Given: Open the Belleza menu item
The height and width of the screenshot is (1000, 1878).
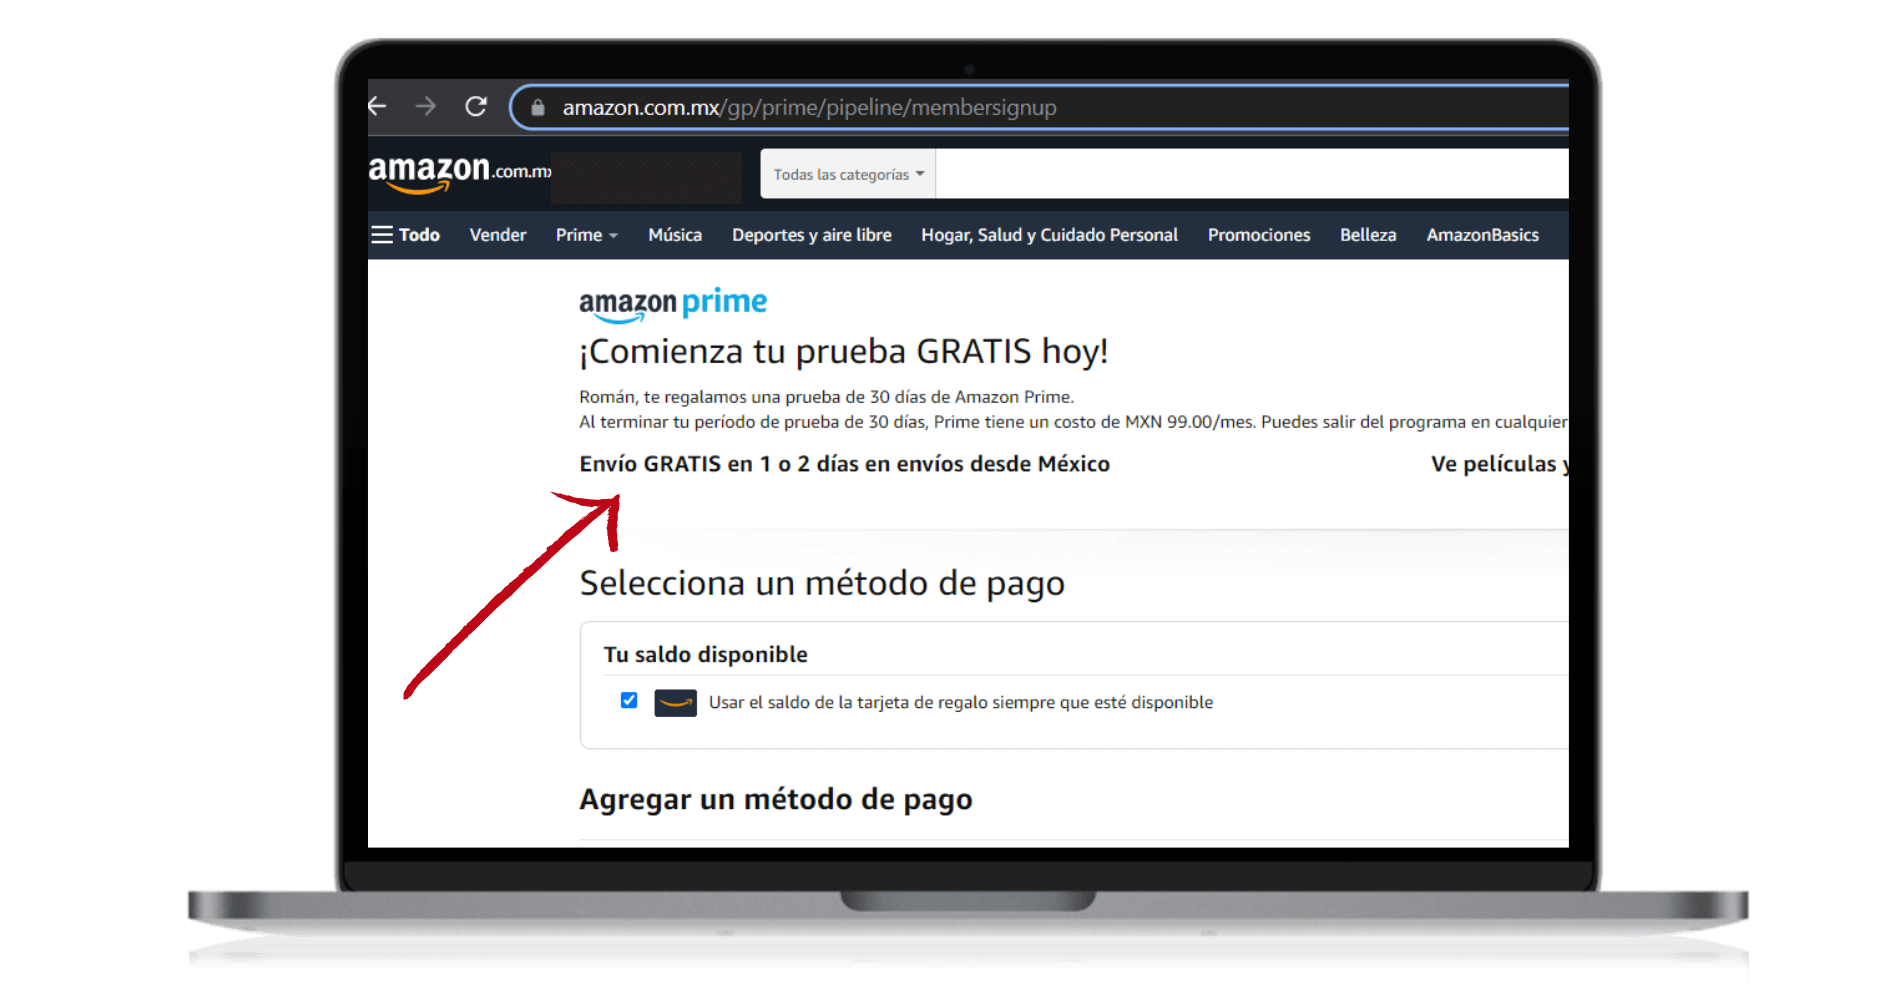Looking at the screenshot, I should click(x=1368, y=235).
